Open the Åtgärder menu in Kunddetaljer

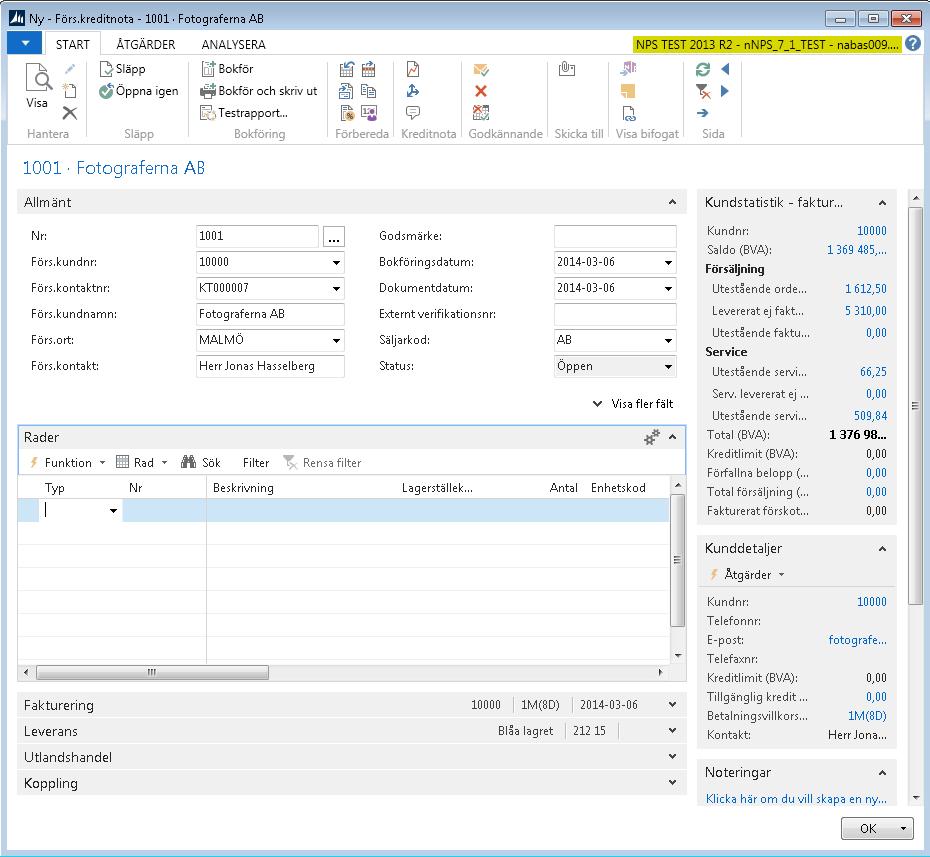(x=747, y=575)
